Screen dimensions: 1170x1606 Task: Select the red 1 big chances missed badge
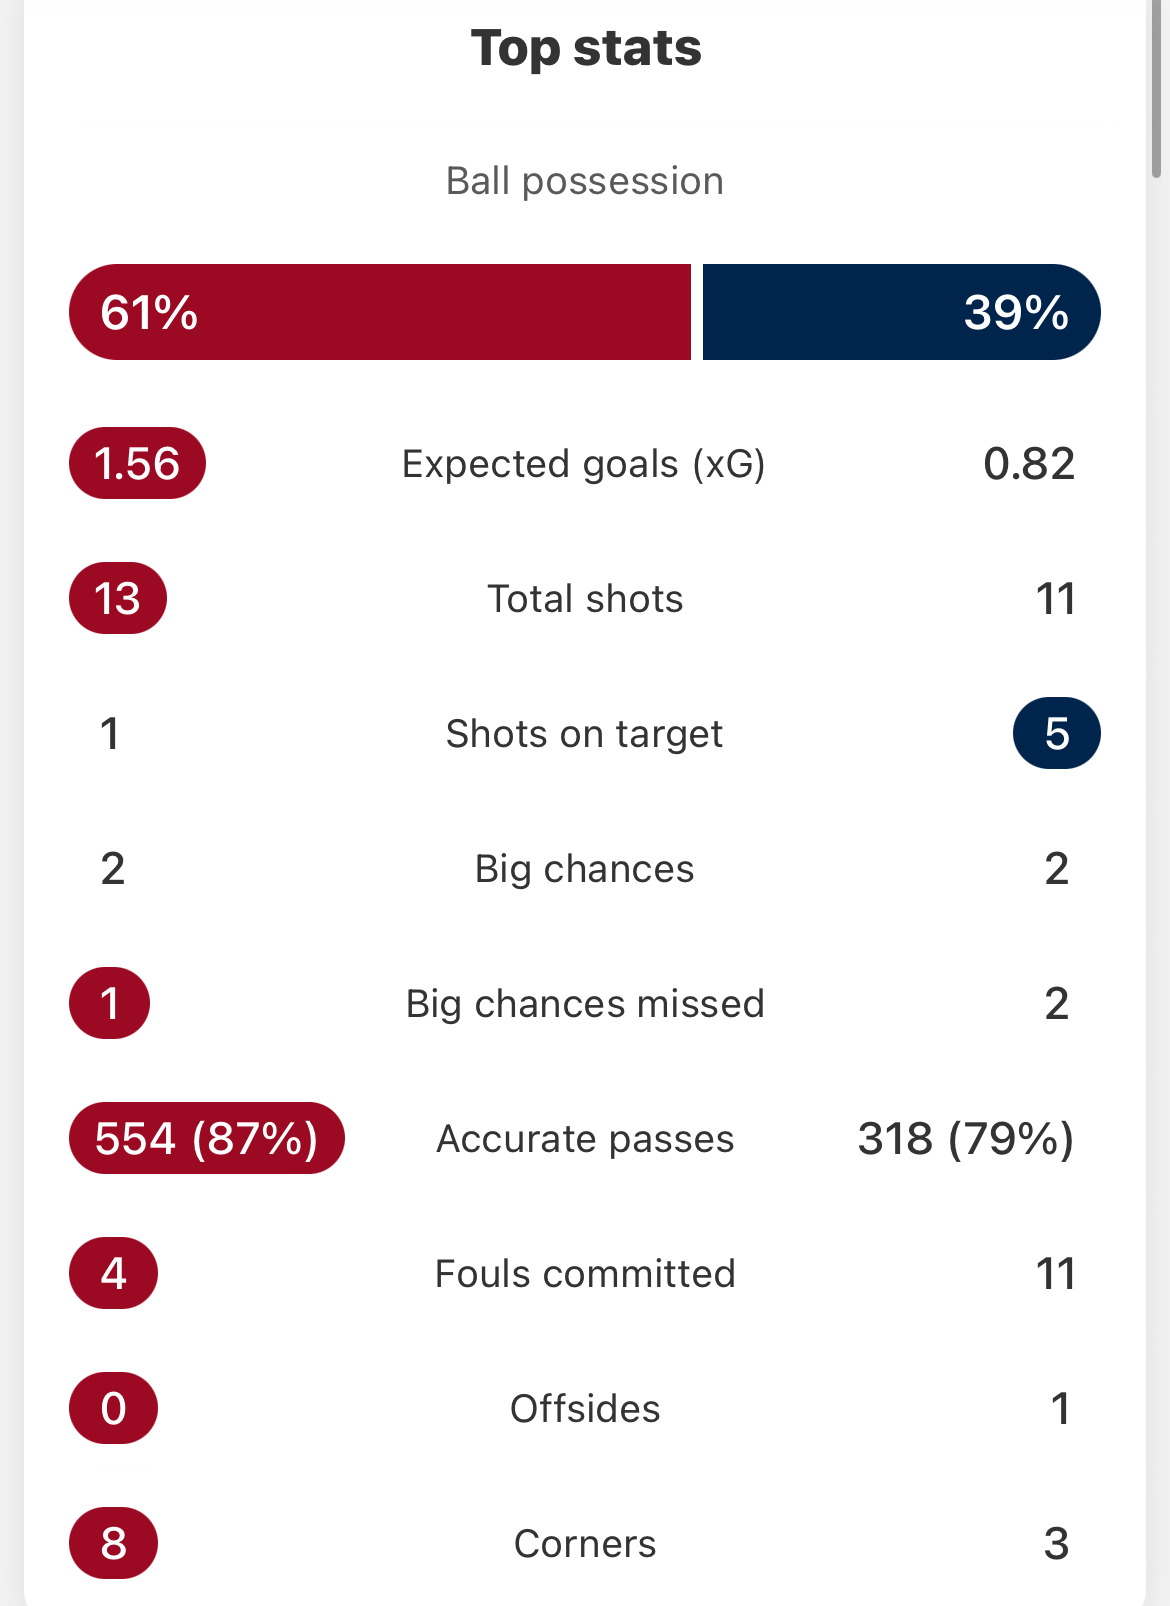coord(110,1003)
